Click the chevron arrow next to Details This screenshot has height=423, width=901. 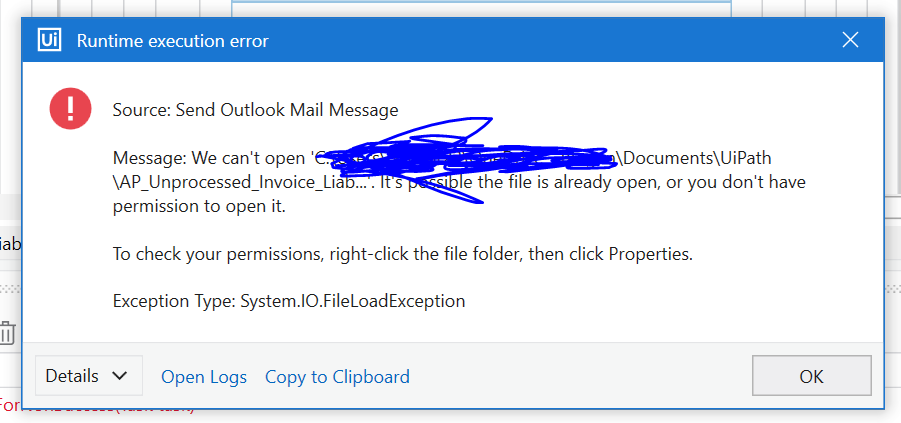pos(120,376)
